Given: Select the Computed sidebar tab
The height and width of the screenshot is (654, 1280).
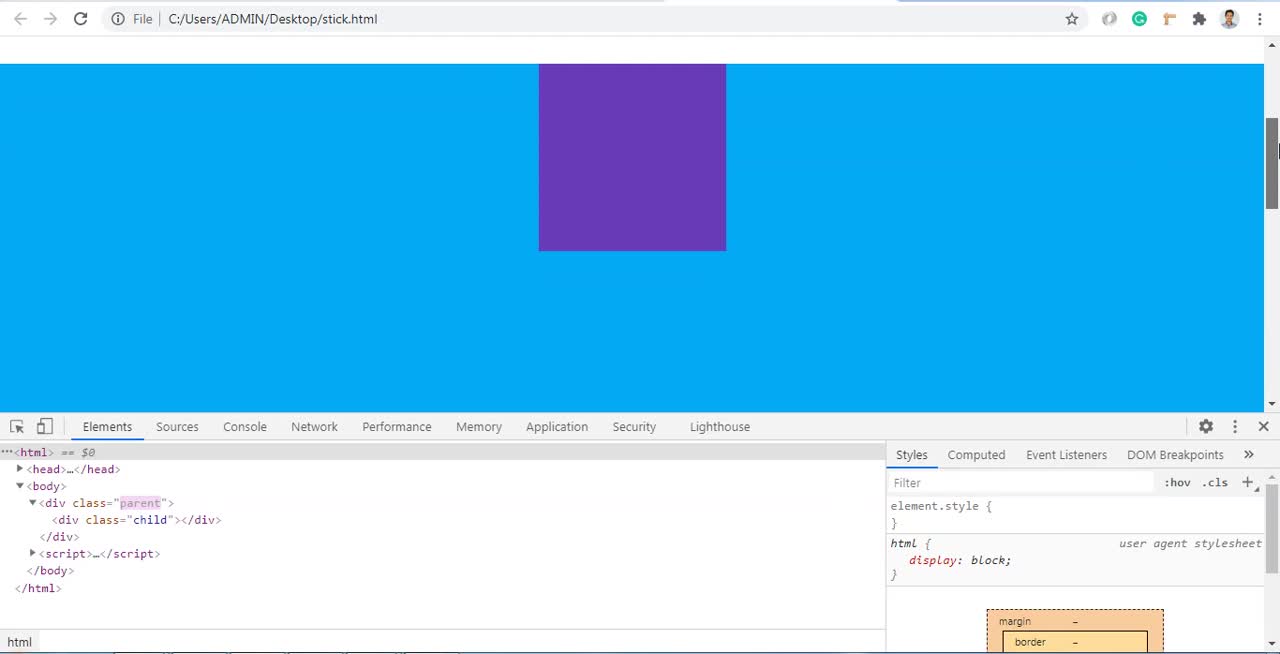Looking at the screenshot, I should [x=976, y=455].
